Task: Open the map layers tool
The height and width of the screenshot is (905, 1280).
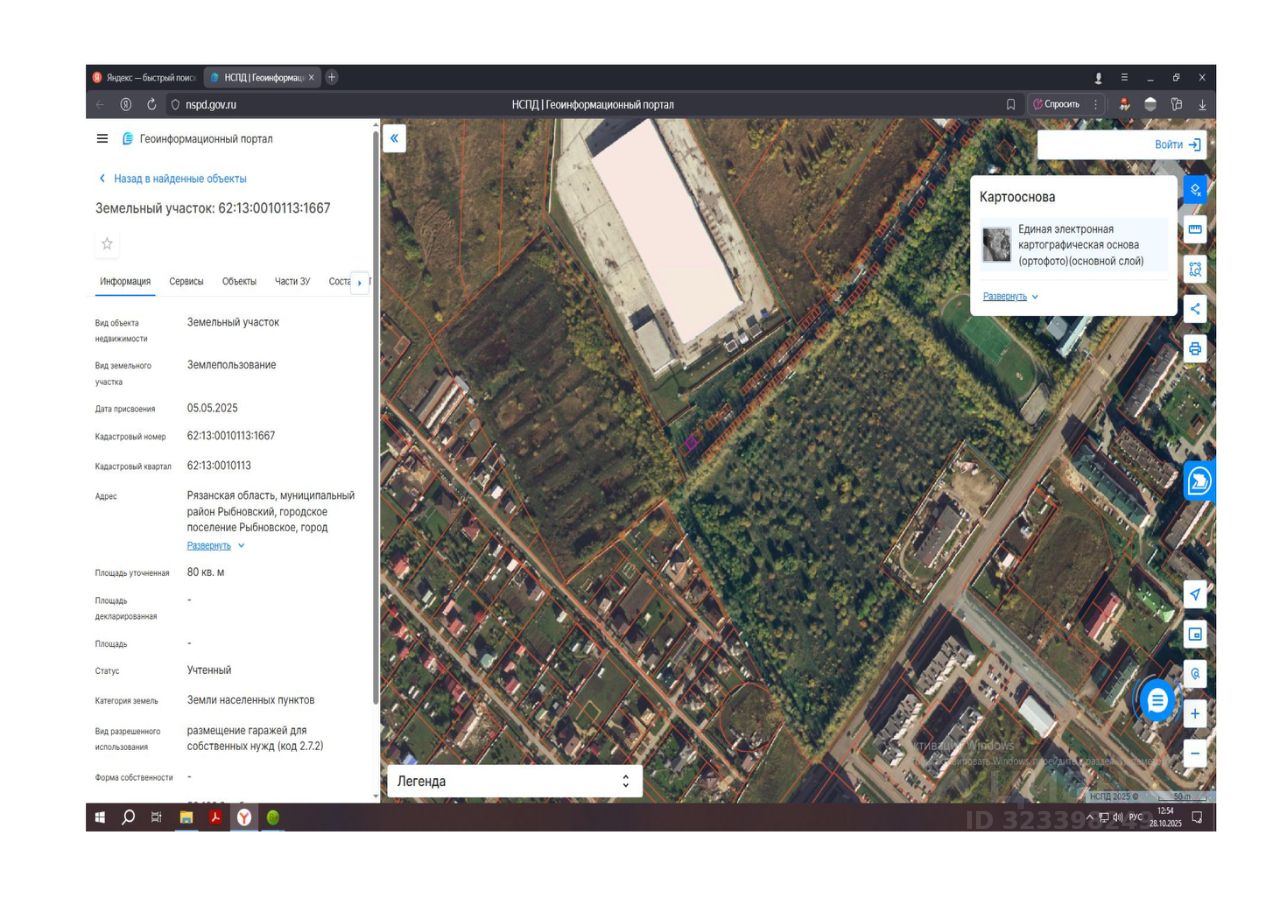Action: [x=1194, y=189]
